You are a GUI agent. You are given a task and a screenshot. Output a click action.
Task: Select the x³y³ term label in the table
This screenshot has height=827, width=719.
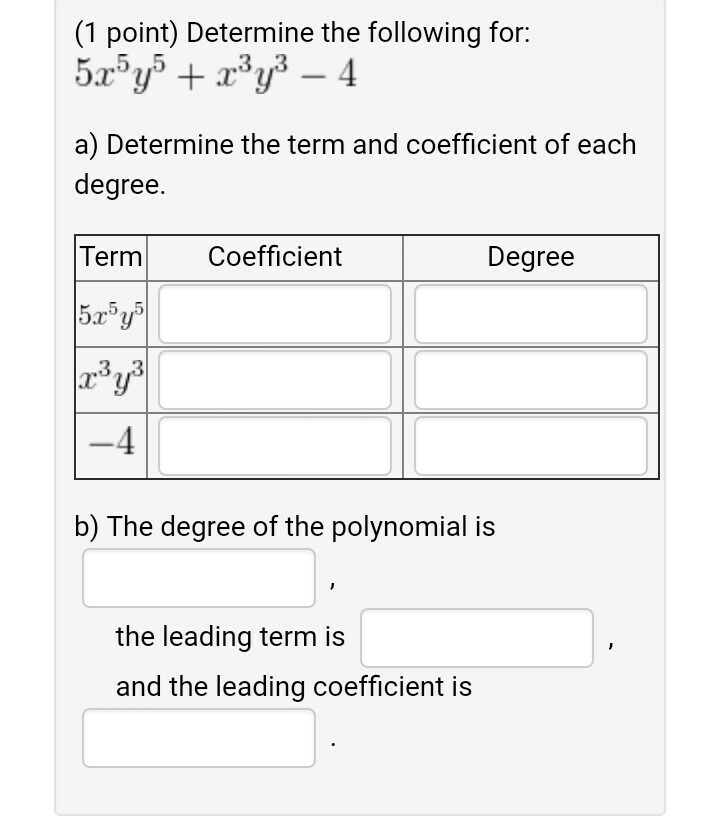click(x=110, y=378)
